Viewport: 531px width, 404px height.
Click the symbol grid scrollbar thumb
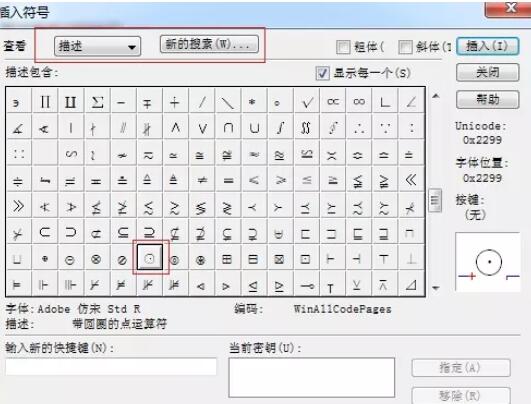click(435, 200)
